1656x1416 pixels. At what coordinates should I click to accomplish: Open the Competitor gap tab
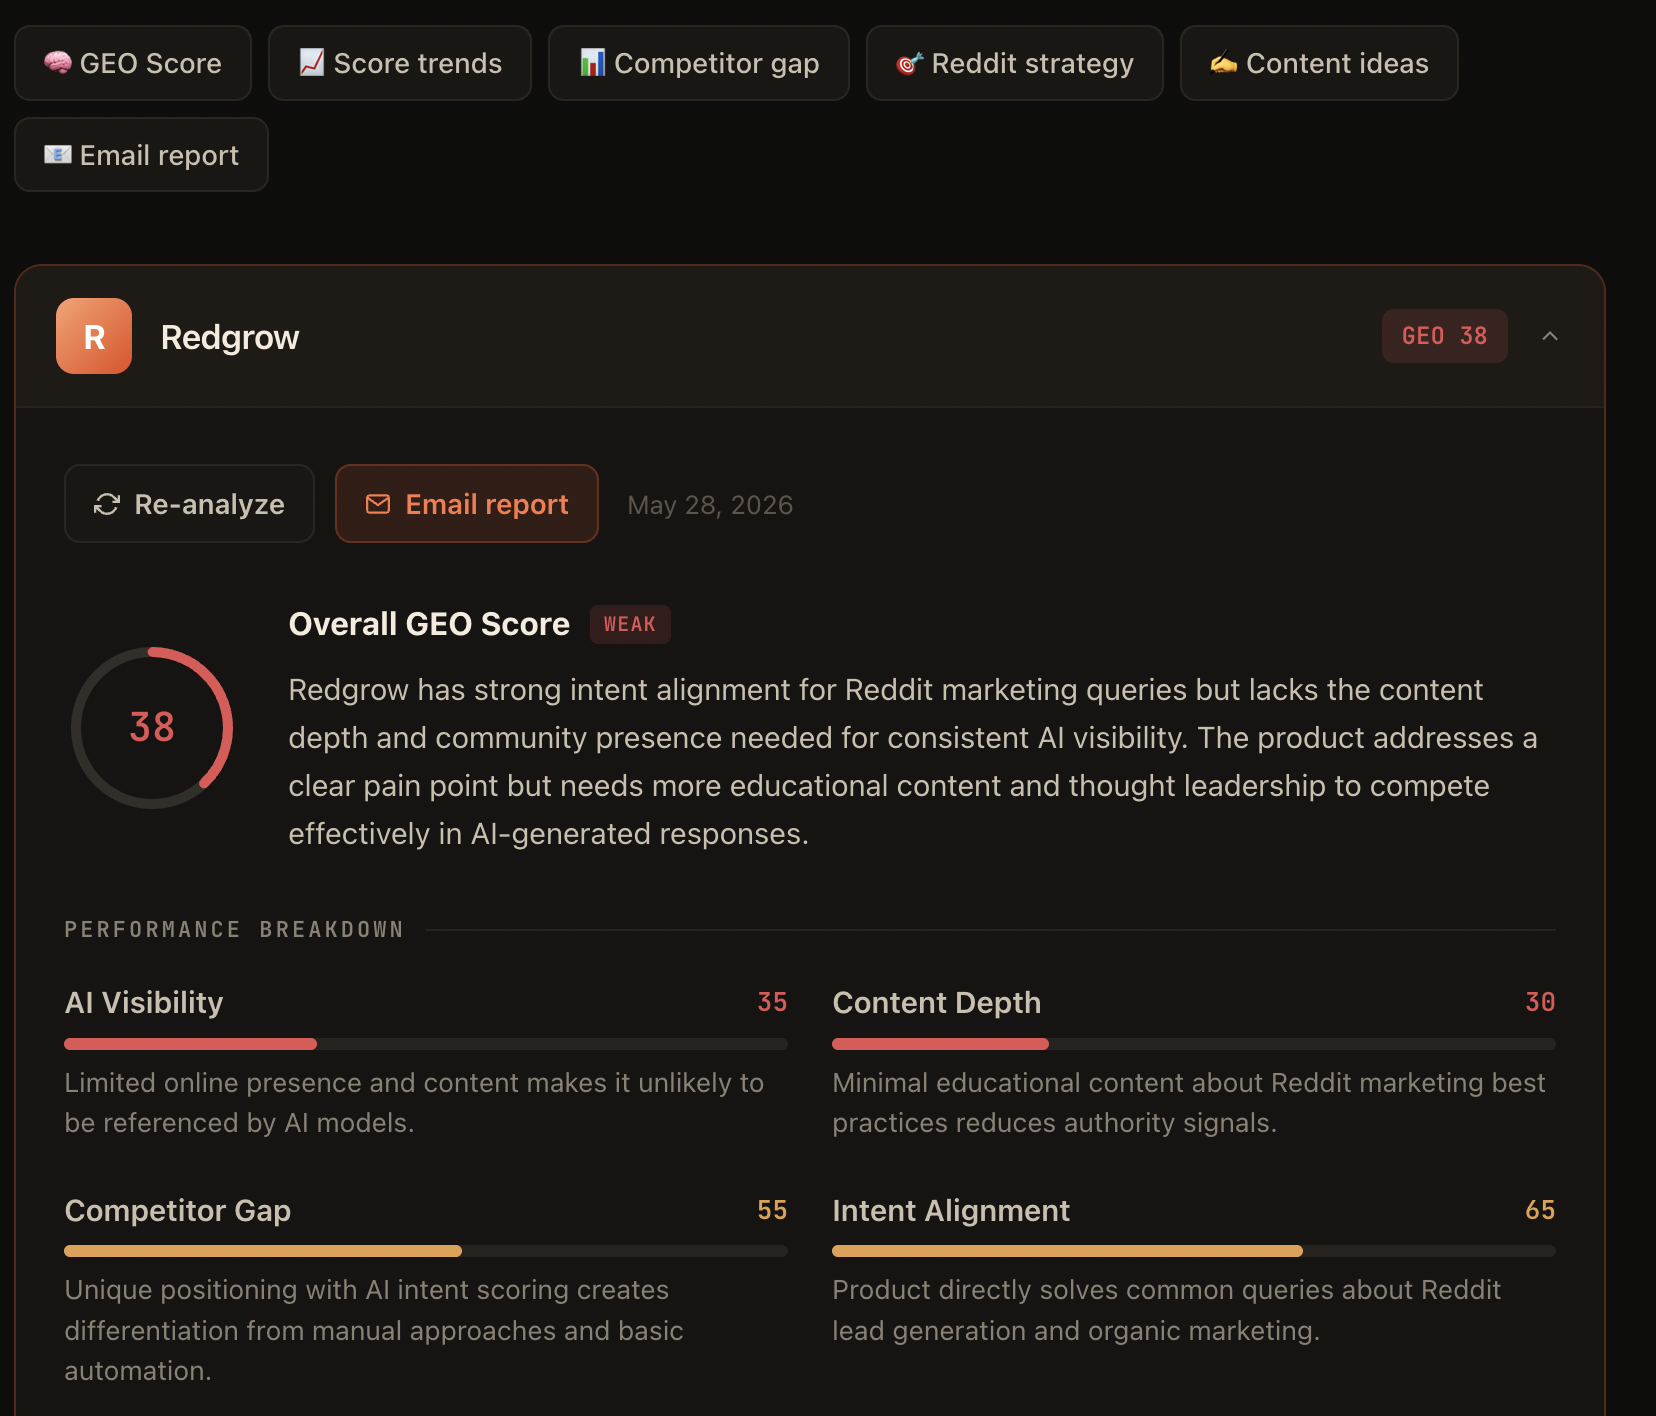coord(699,63)
